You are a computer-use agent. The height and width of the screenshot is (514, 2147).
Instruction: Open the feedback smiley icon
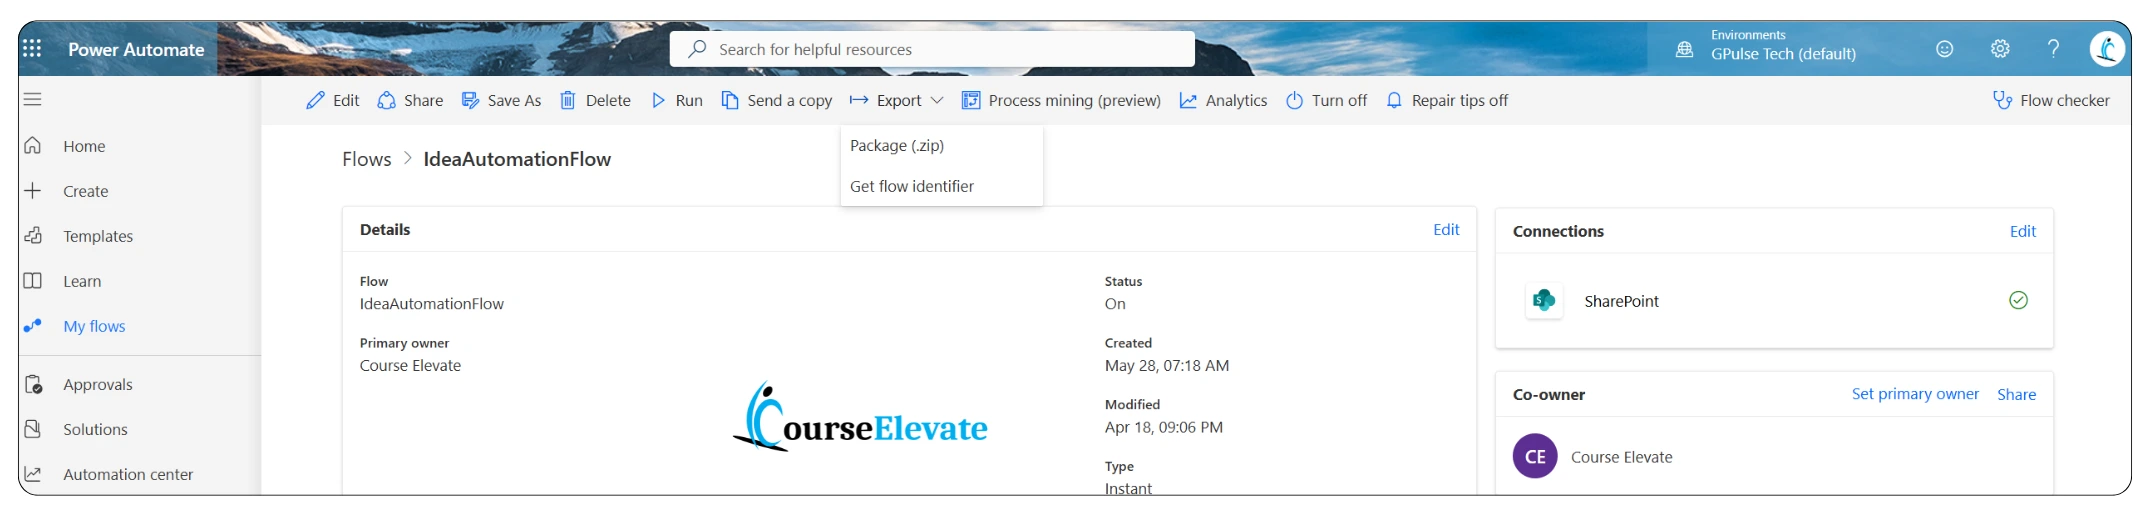point(1944,48)
